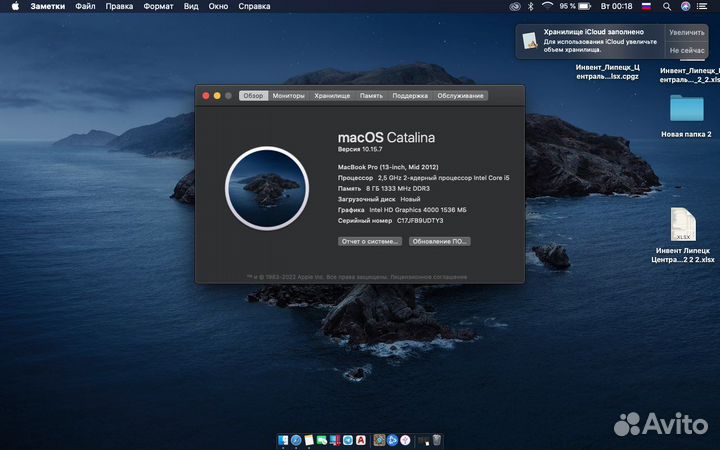Activate the Siri icon in menu bar
The height and width of the screenshot is (450, 720).
pos(685,6)
